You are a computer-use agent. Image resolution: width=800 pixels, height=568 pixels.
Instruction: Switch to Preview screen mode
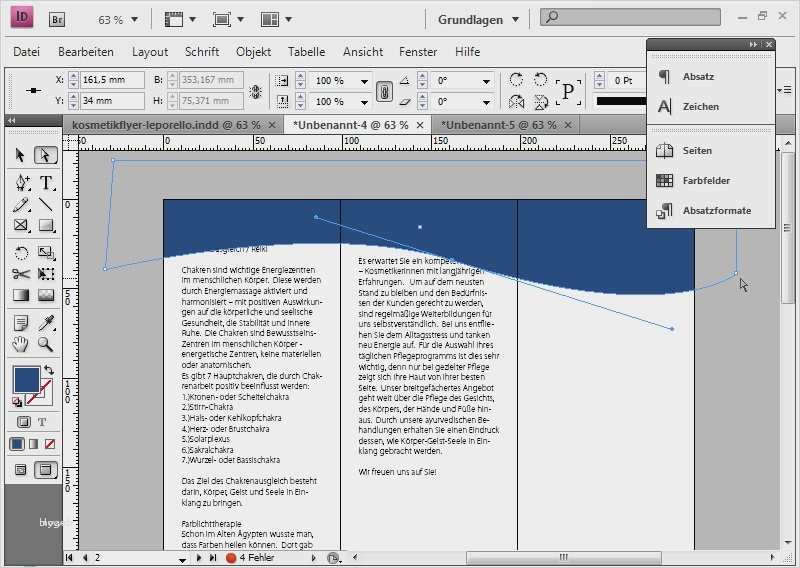coord(45,470)
